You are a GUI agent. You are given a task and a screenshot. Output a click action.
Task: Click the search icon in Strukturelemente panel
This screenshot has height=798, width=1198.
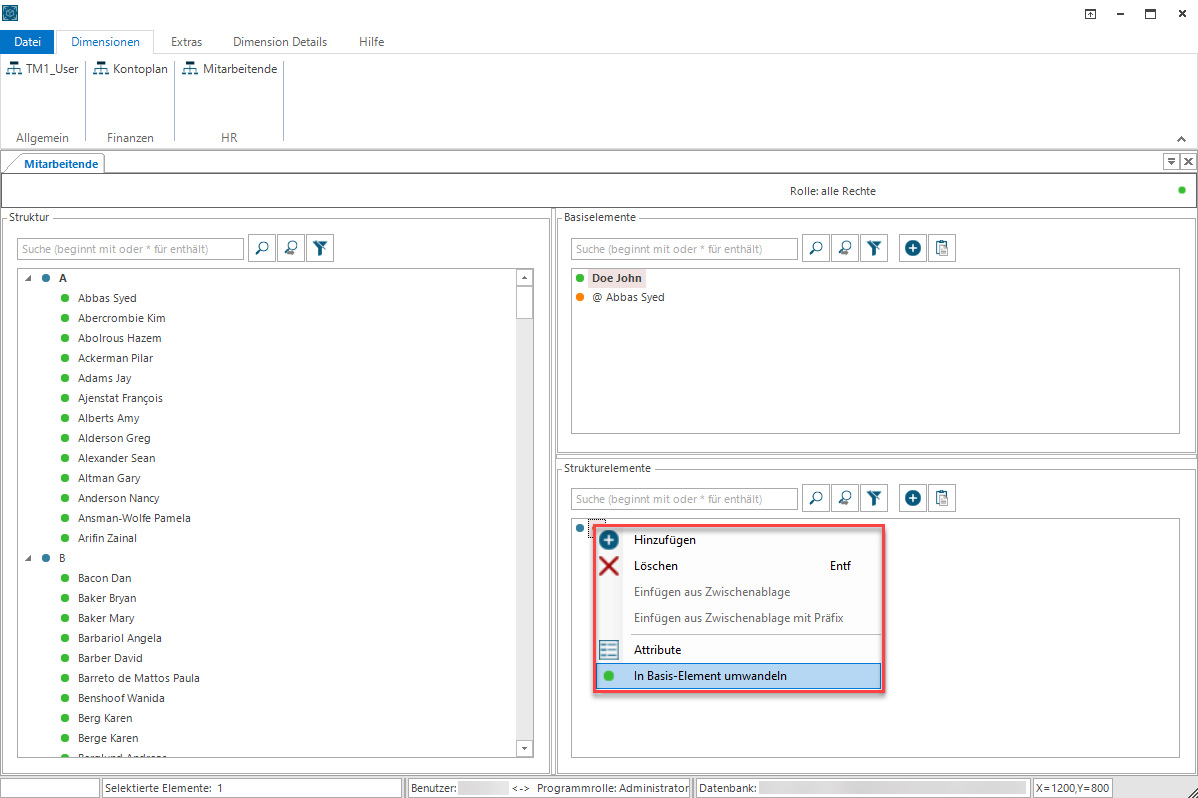click(x=816, y=498)
